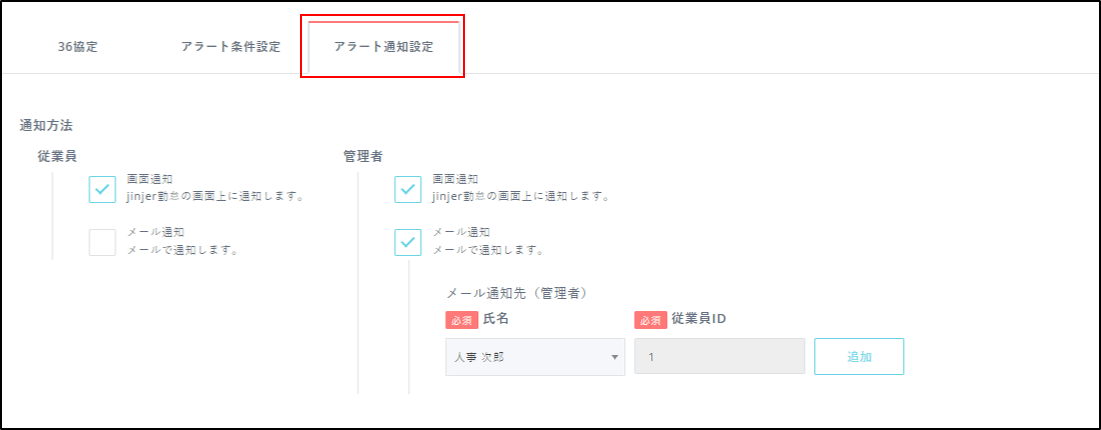
Task: Disable メール通知 checkbox under 管理者
Action: coord(408,242)
